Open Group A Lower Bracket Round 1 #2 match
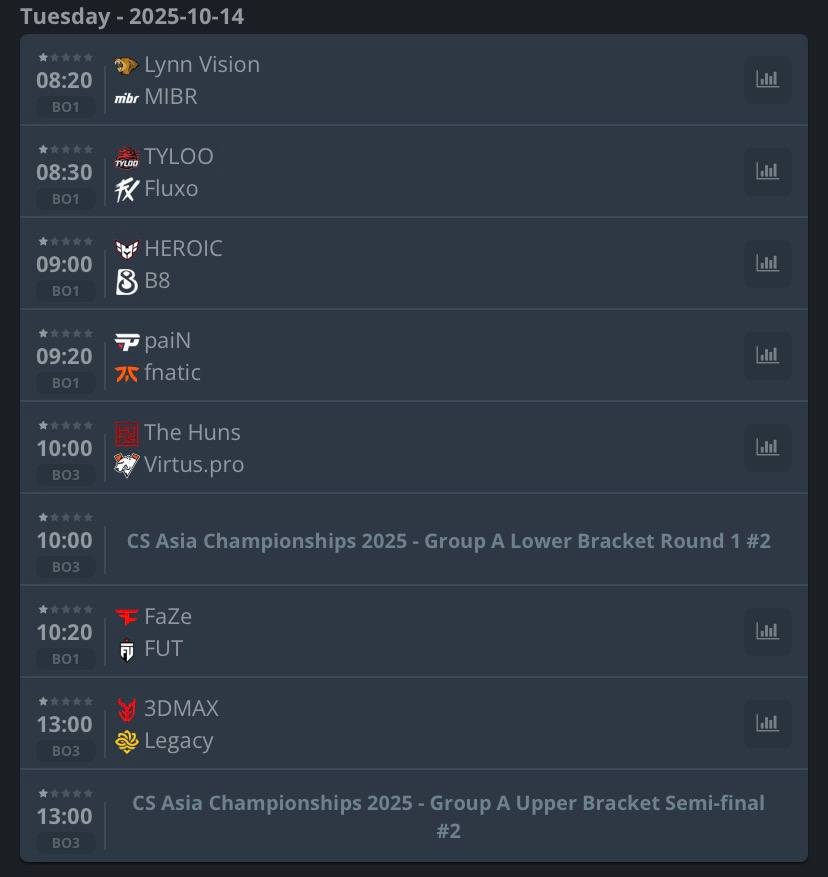This screenshot has width=828, height=877. pyautogui.click(x=448, y=541)
